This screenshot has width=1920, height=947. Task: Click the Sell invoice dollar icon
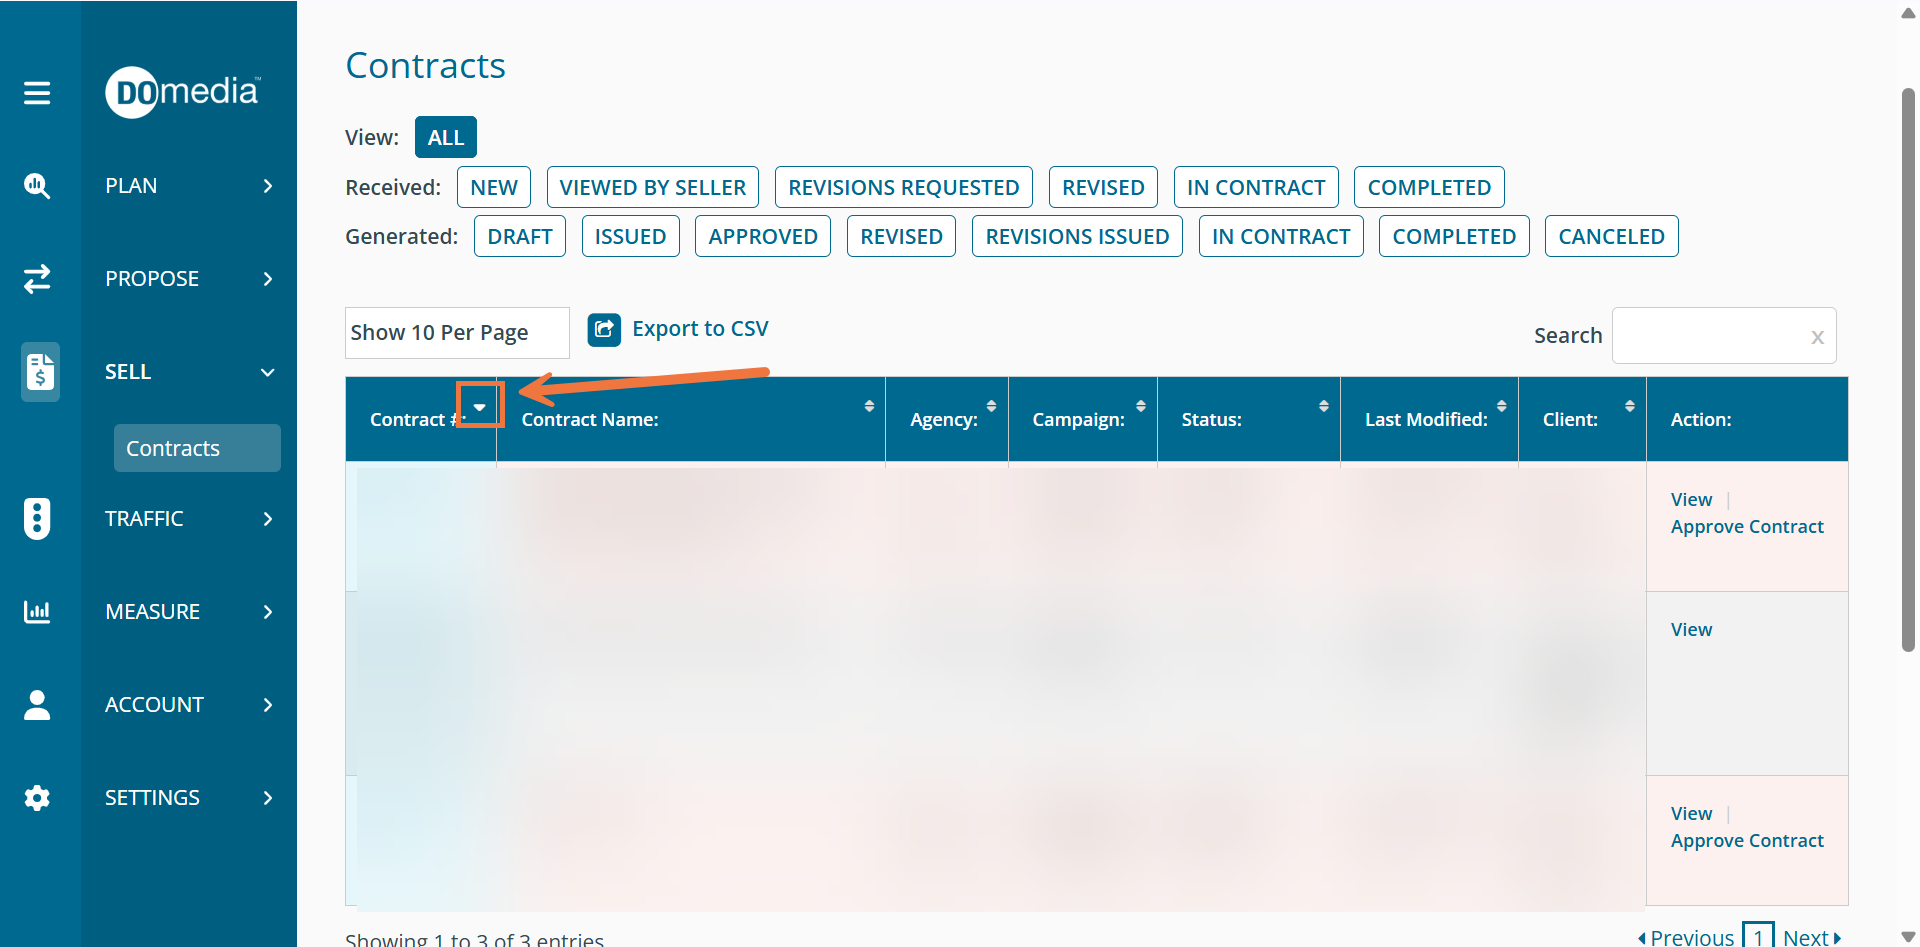(40, 372)
